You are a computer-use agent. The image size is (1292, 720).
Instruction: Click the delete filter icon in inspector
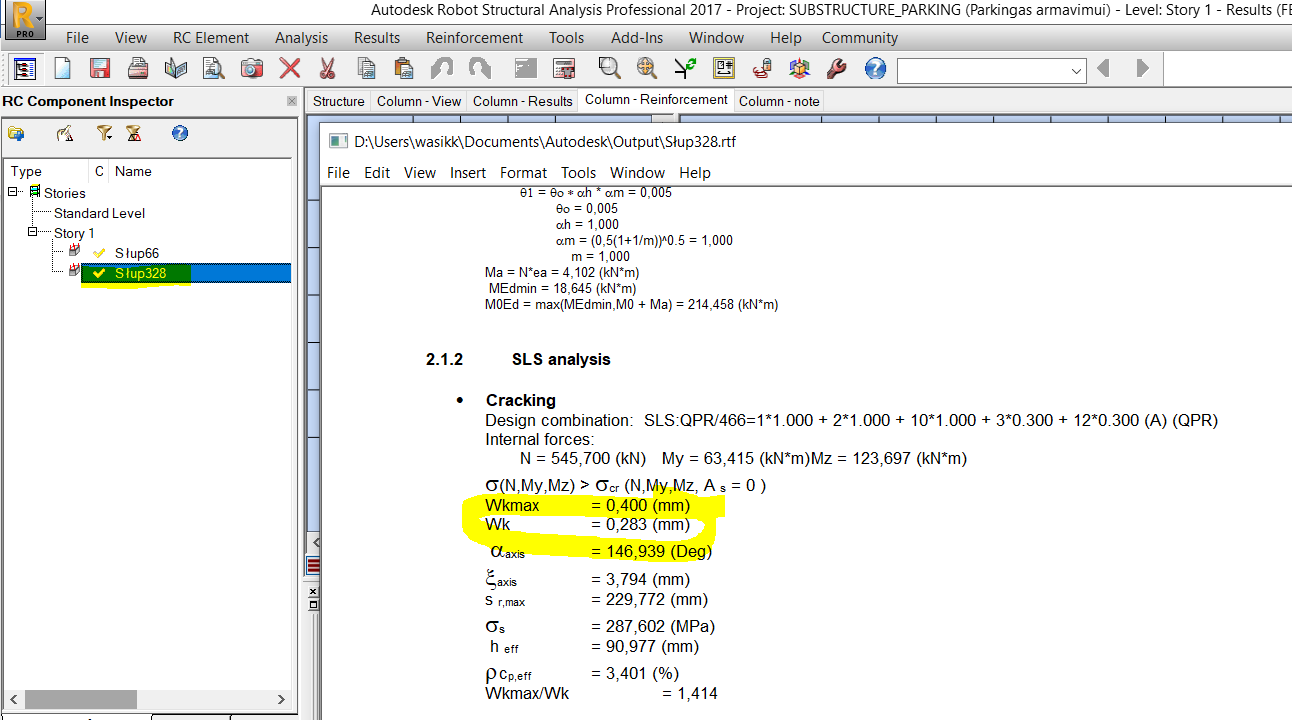pos(134,133)
